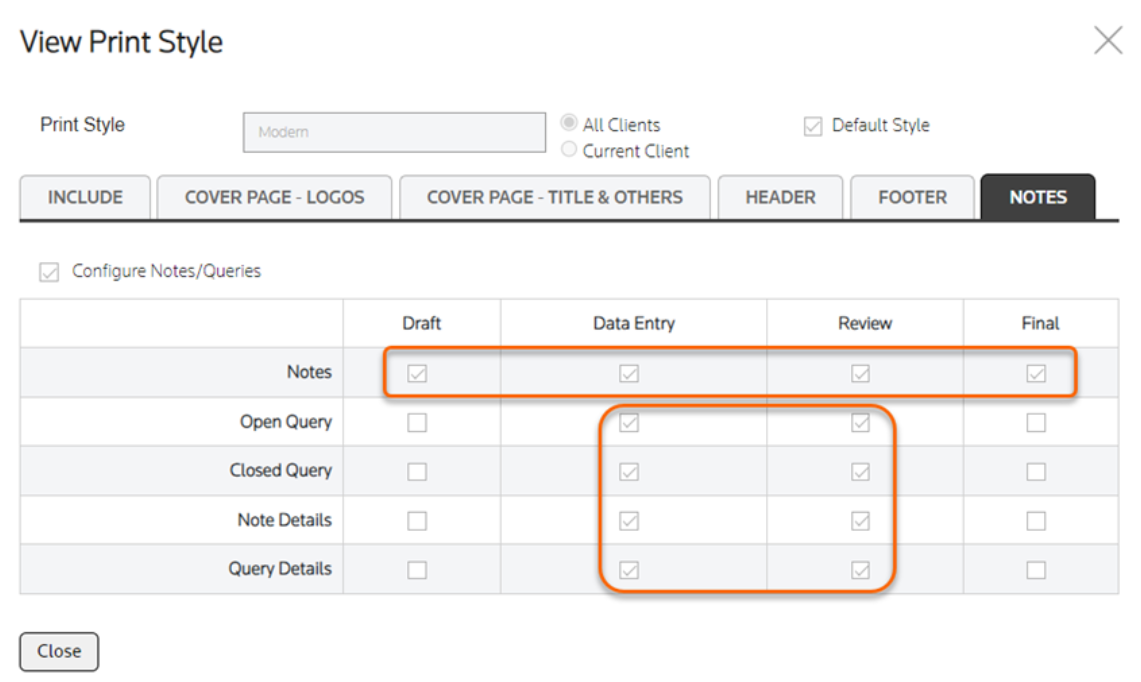Click the Print Style name field
Image resolution: width=1141 pixels, height=682 pixels.
[394, 132]
